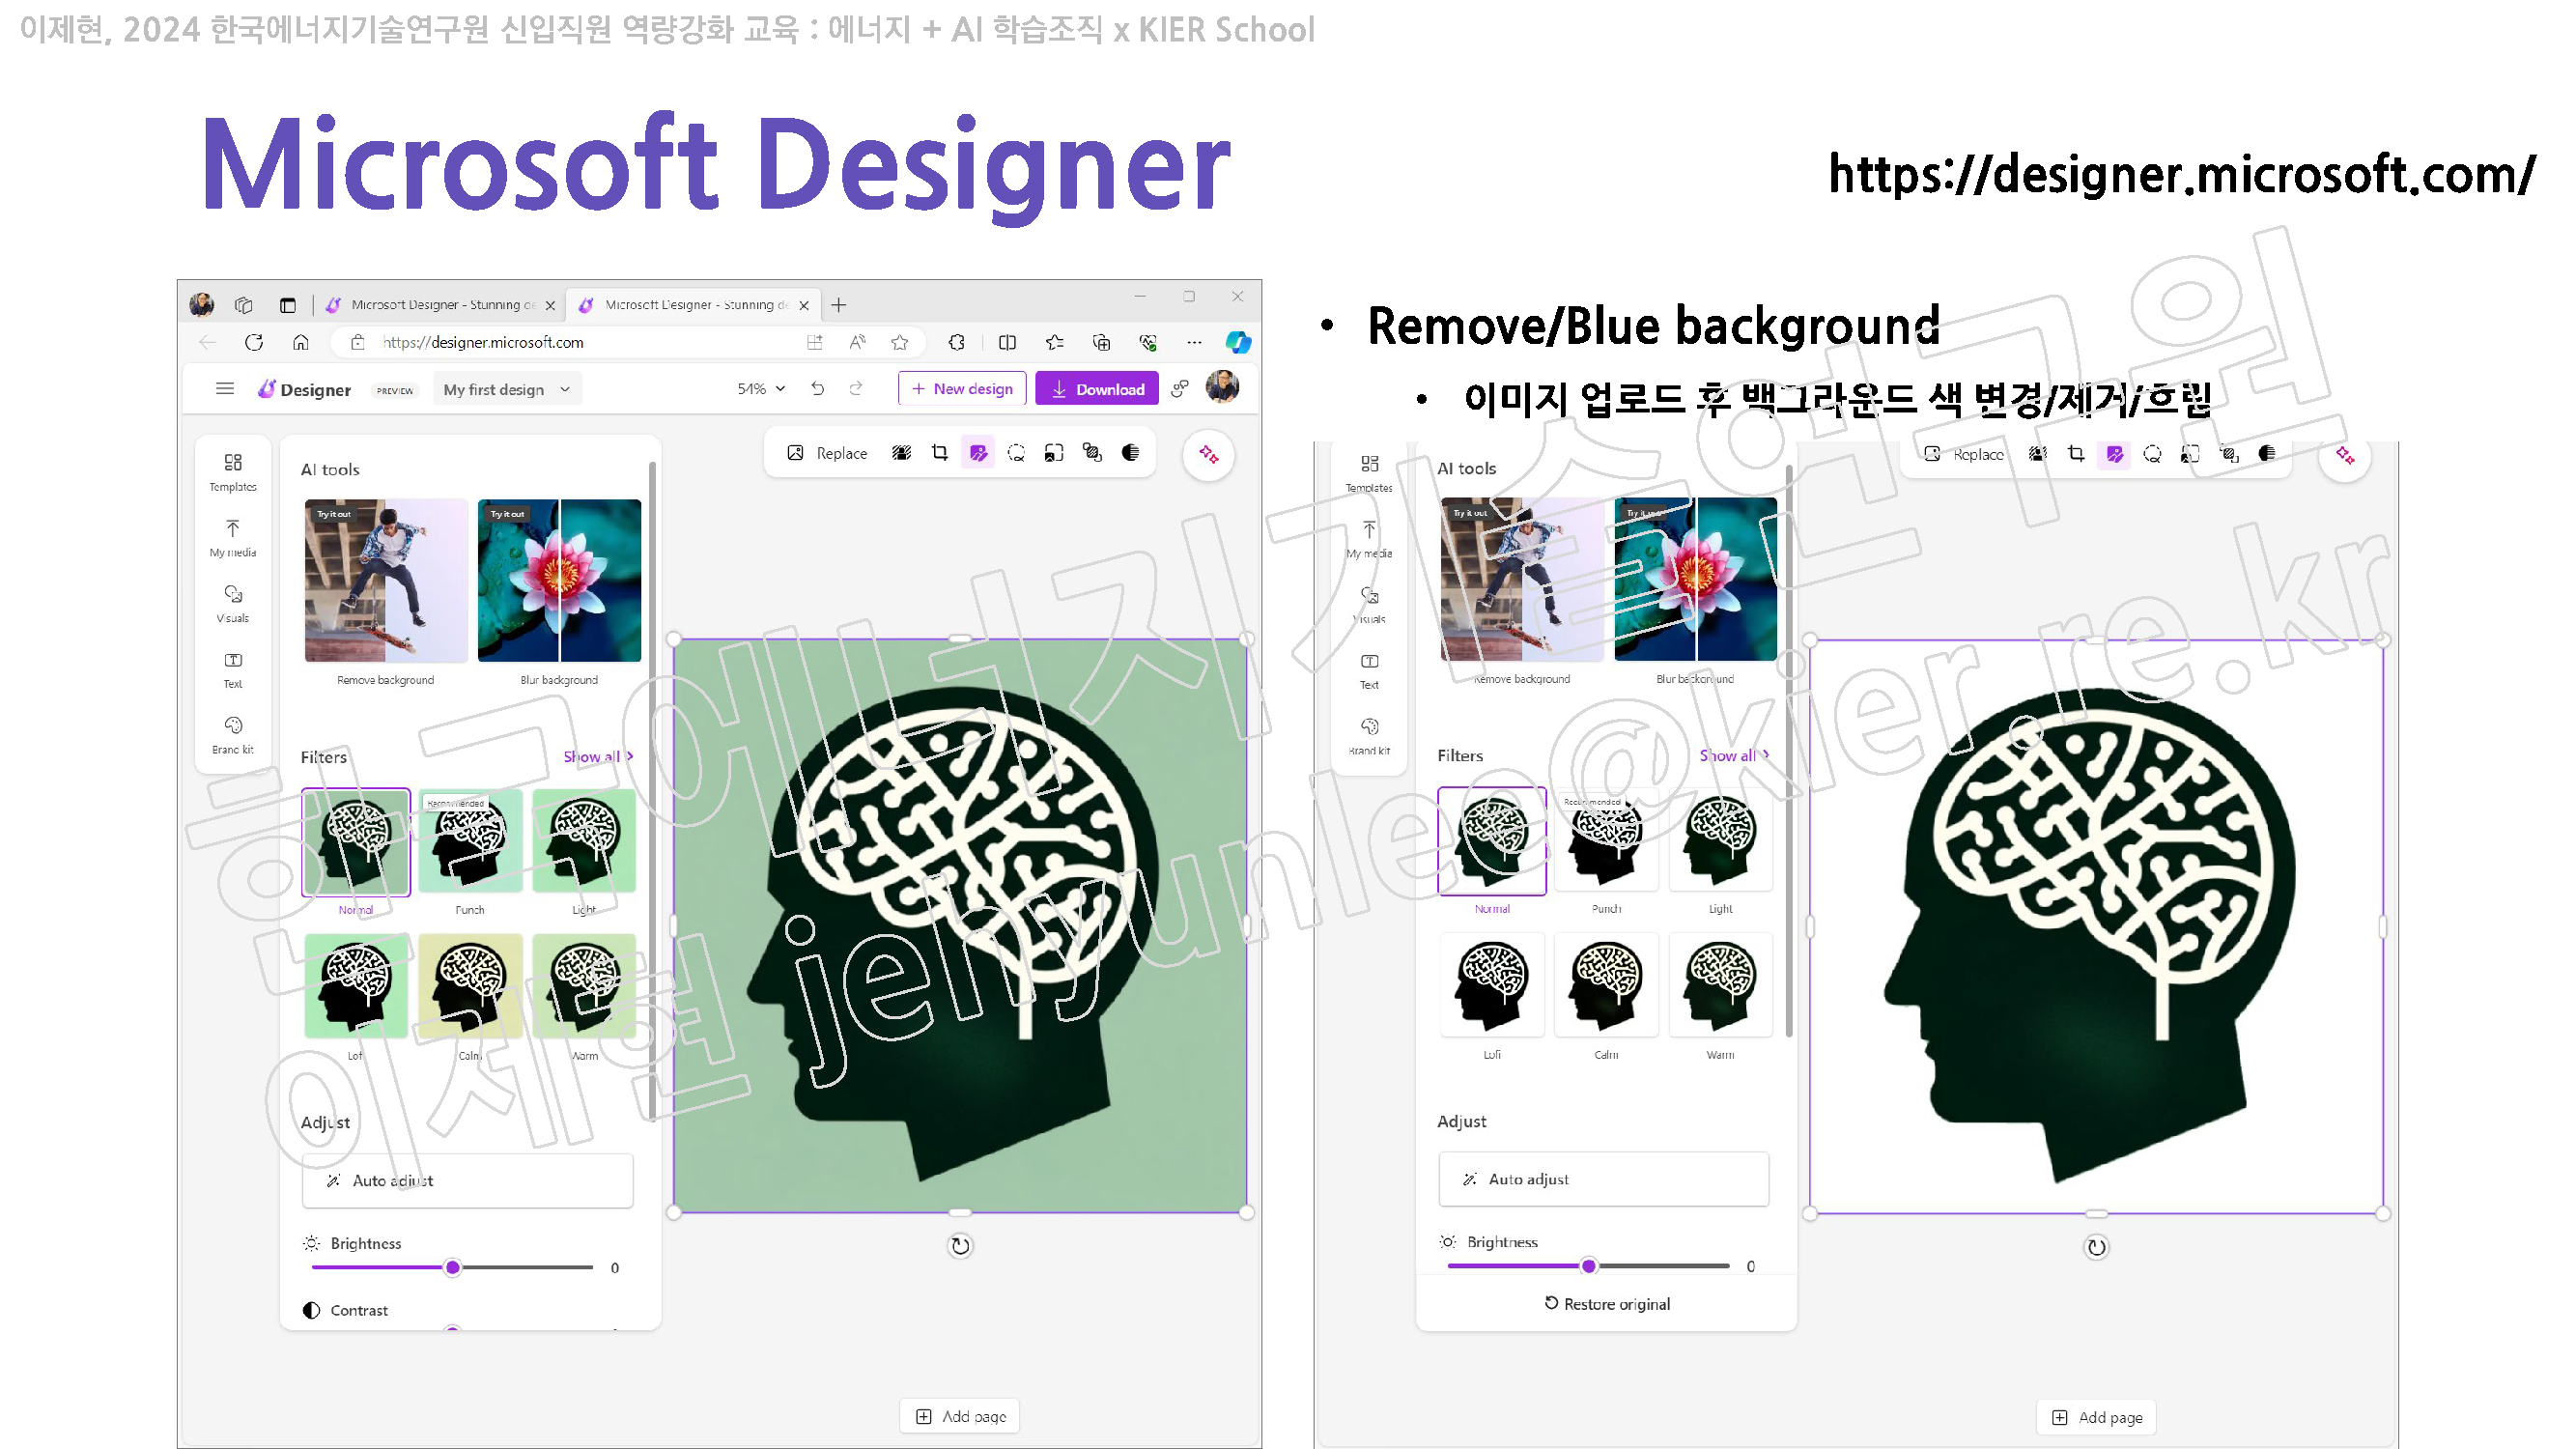
Task: Click the Brightness slider handle
Action: pyautogui.click(x=453, y=1267)
